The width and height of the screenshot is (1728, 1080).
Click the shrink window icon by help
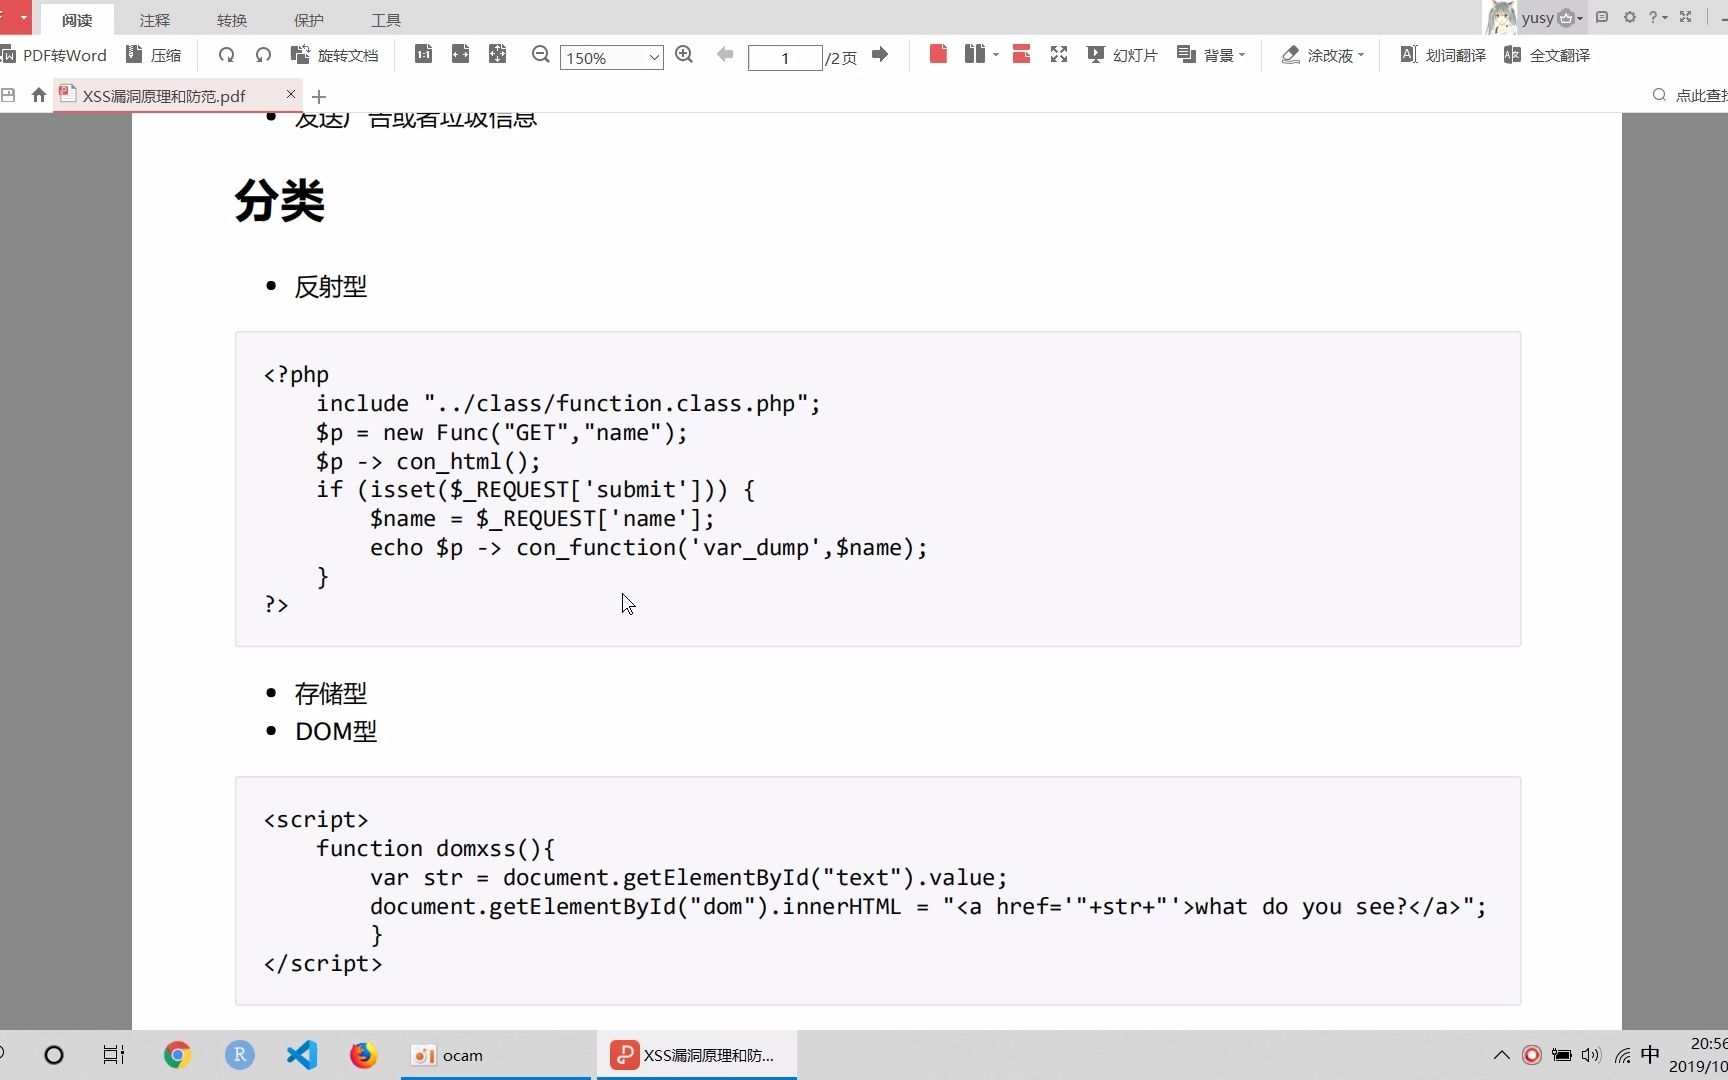pos(1685,17)
